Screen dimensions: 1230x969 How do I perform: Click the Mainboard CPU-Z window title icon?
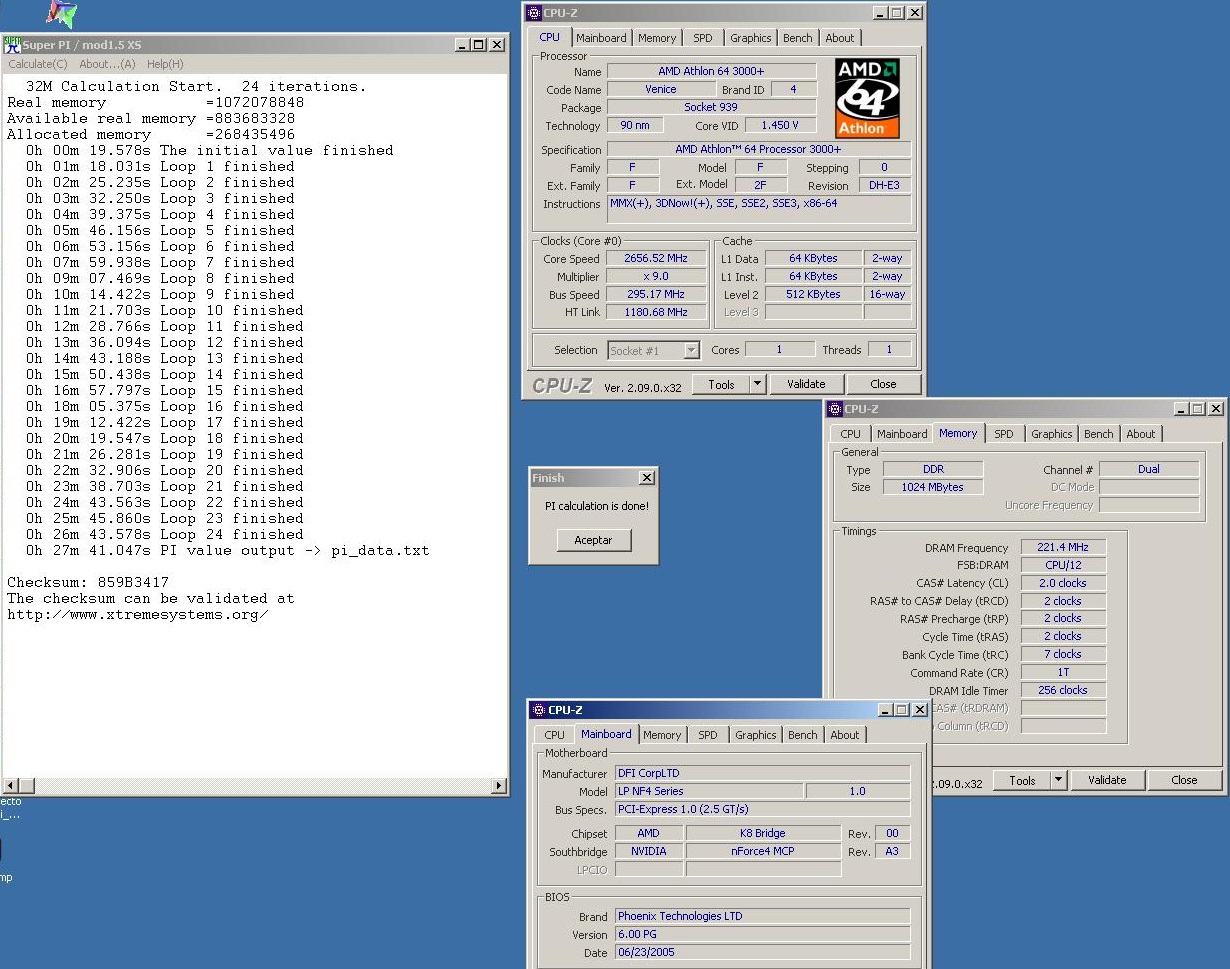539,710
